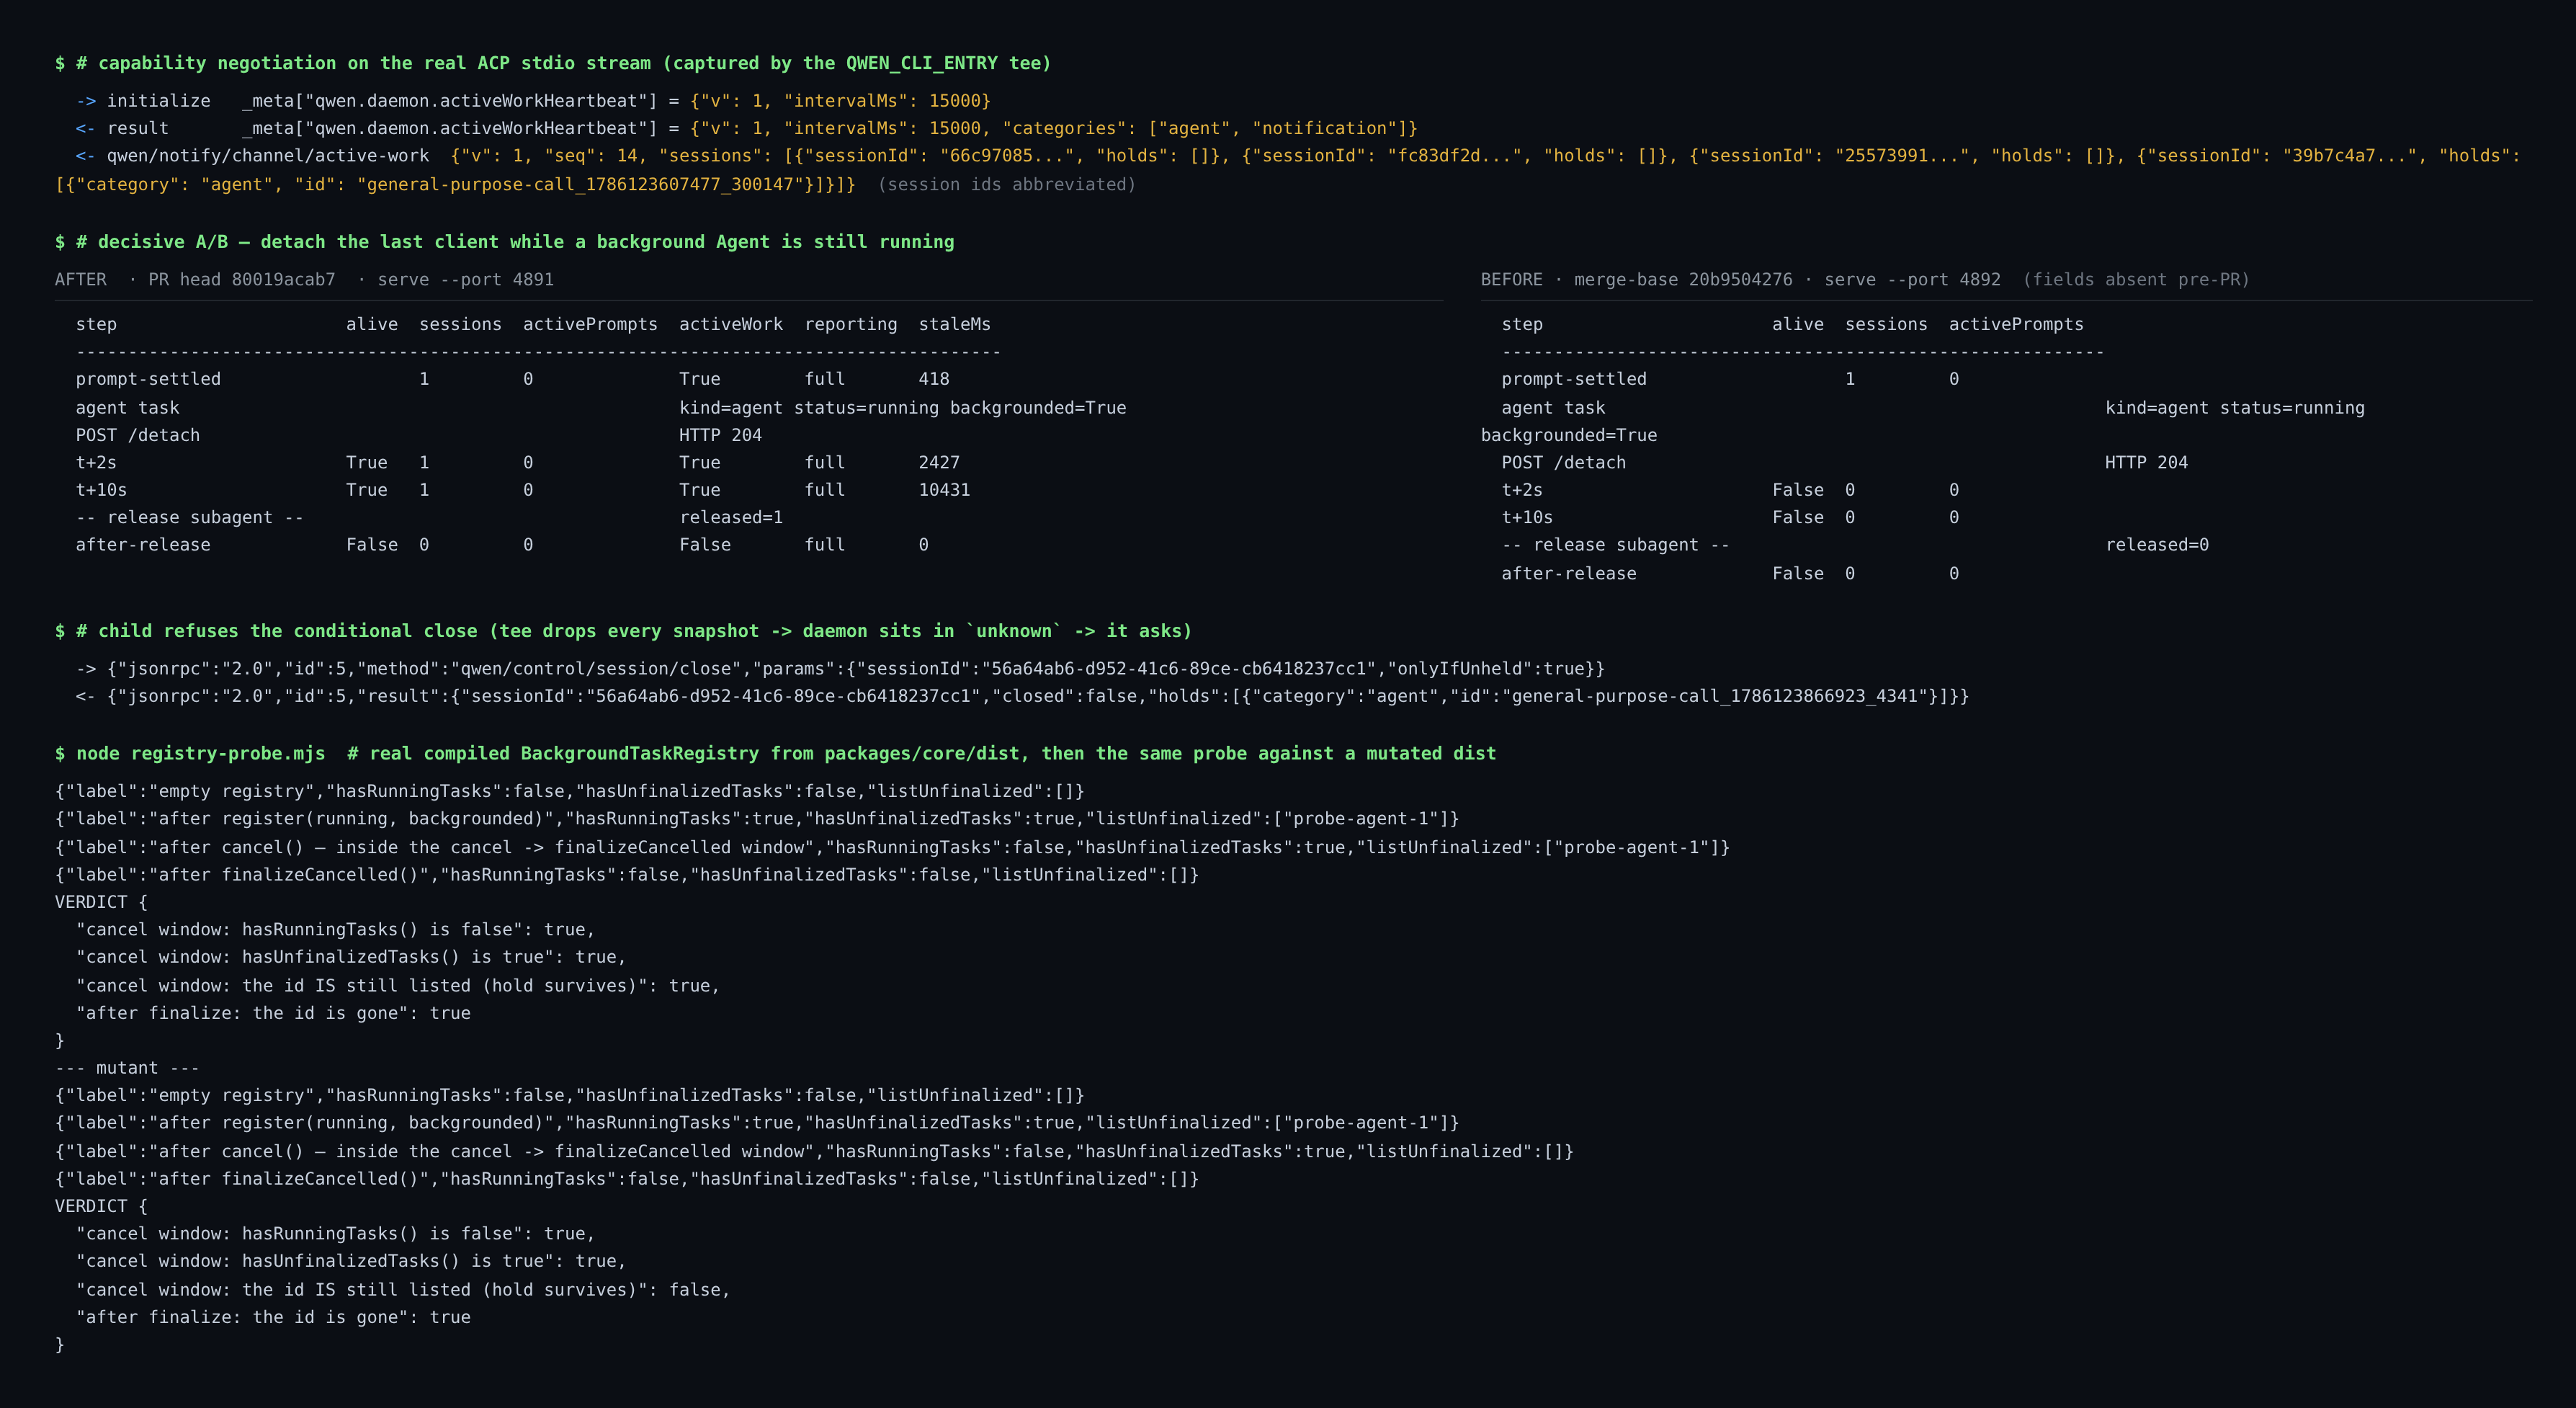2576x1408 pixels.
Task: Click '-- release subagent --' in the AFTER table
Action: click(190, 517)
